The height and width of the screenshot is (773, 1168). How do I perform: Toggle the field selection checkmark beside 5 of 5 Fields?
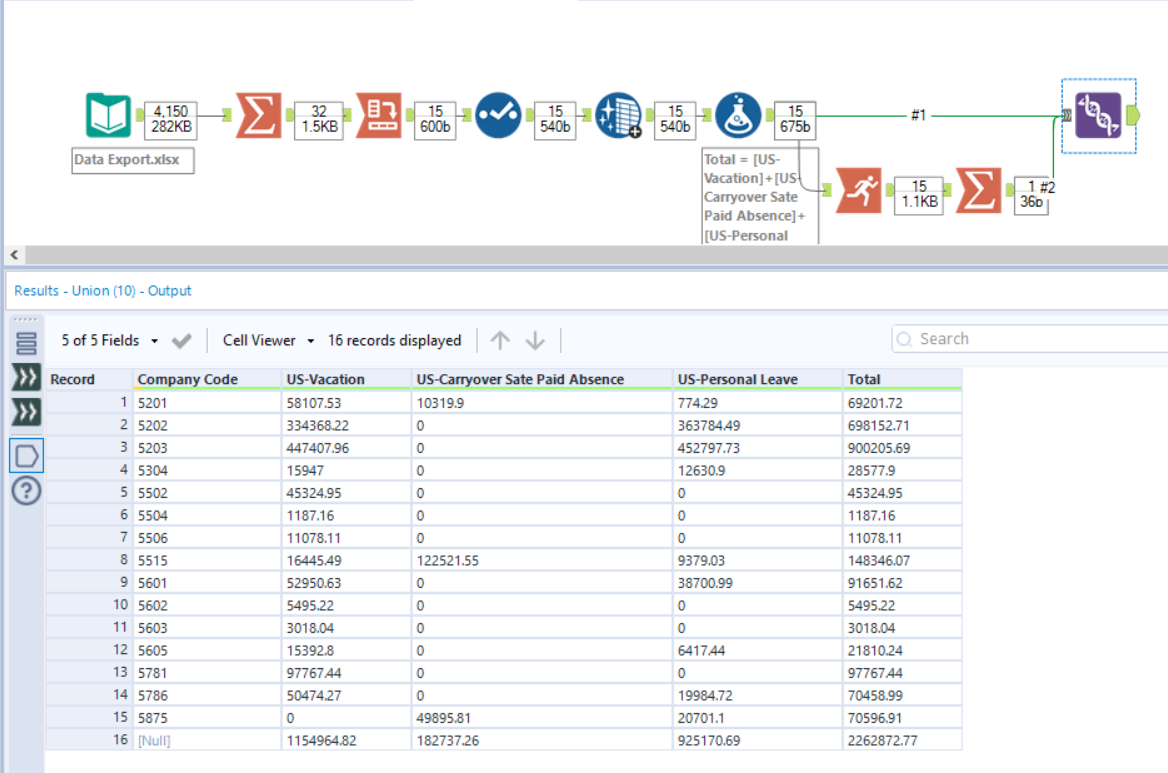click(x=182, y=340)
